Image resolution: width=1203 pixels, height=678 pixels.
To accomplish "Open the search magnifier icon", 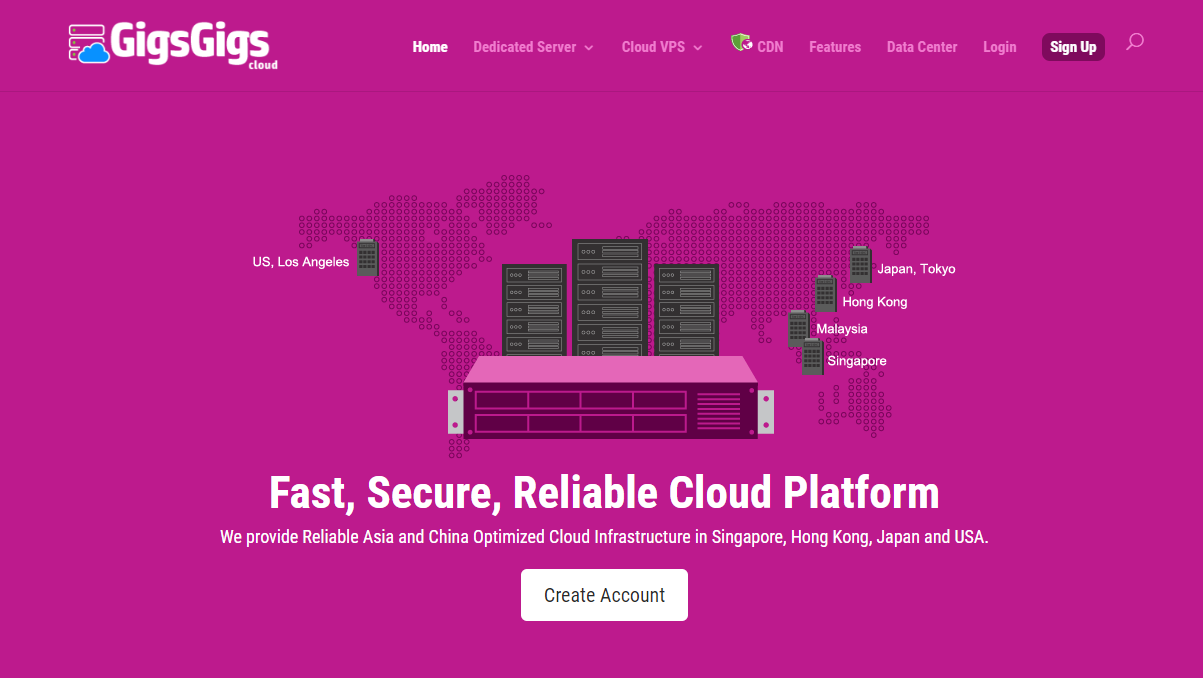I will (x=1134, y=42).
